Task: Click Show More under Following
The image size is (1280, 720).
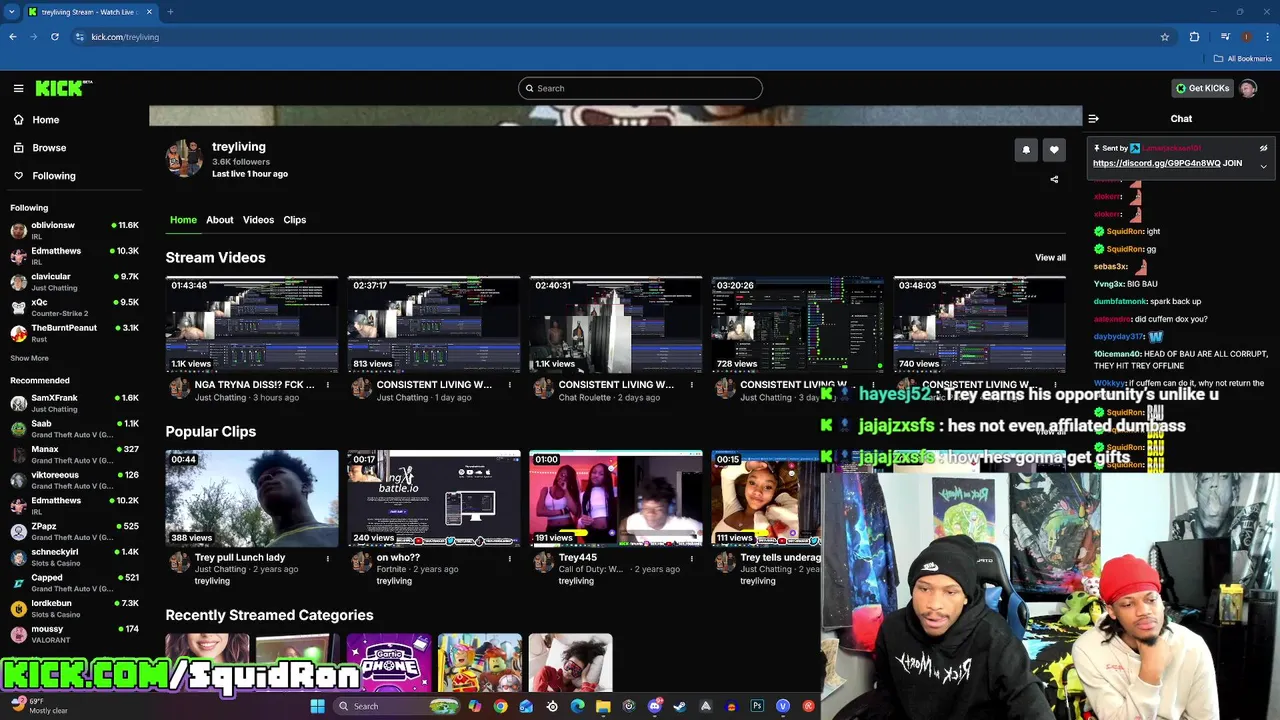Action: point(29,358)
